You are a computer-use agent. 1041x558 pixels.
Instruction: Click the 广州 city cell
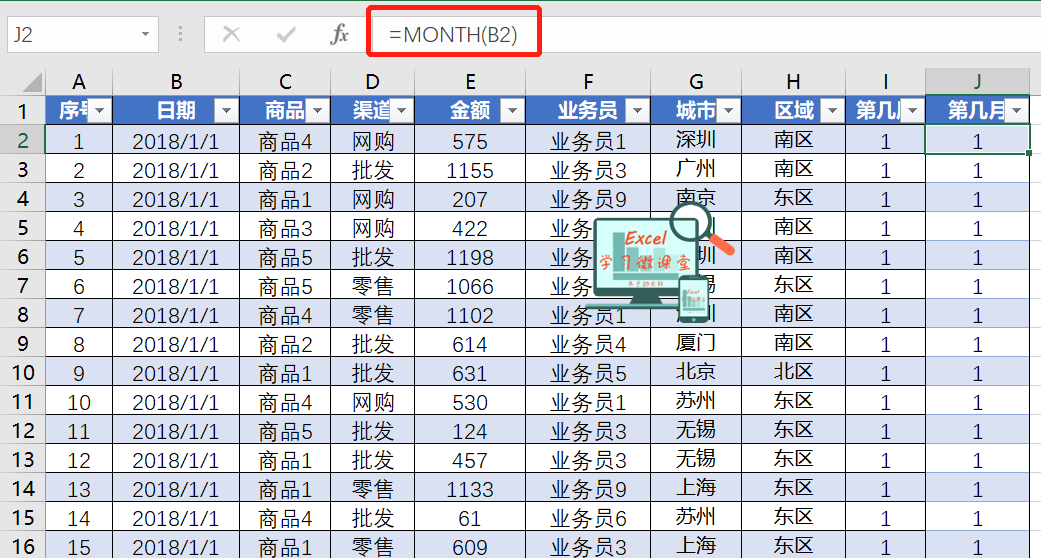click(x=696, y=169)
